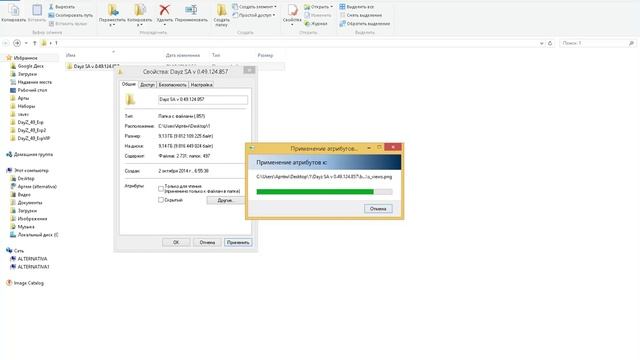Click Применить in the properties dialog
The image size is (640, 360).
(x=238, y=242)
